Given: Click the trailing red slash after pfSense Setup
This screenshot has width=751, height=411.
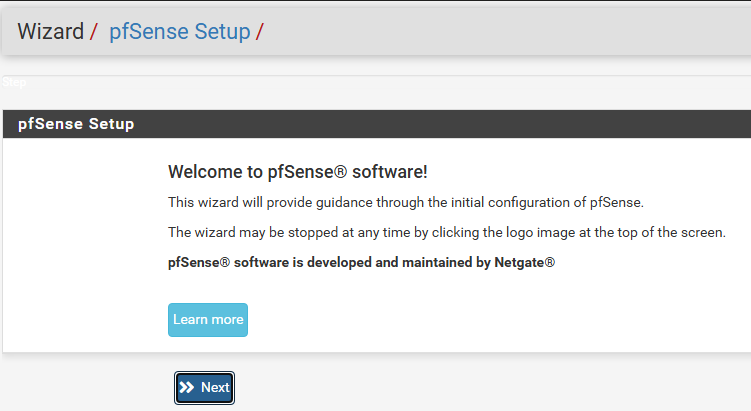Looking at the screenshot, I should [259, 32].
